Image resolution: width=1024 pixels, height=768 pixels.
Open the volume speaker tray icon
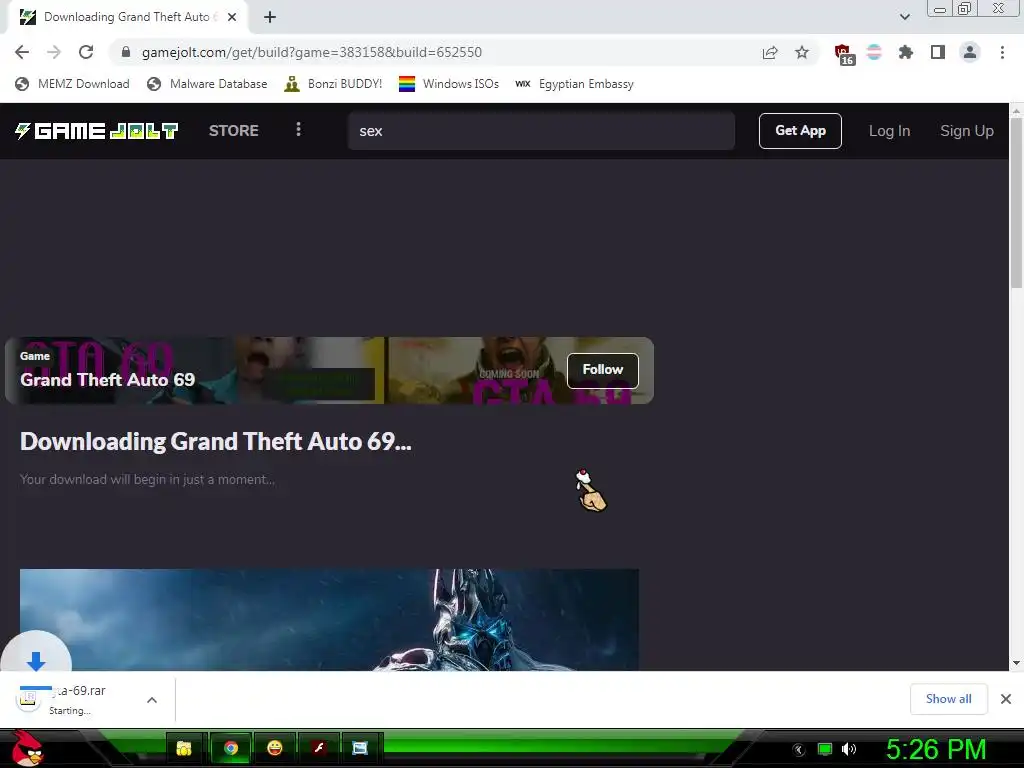coord(849,749)
